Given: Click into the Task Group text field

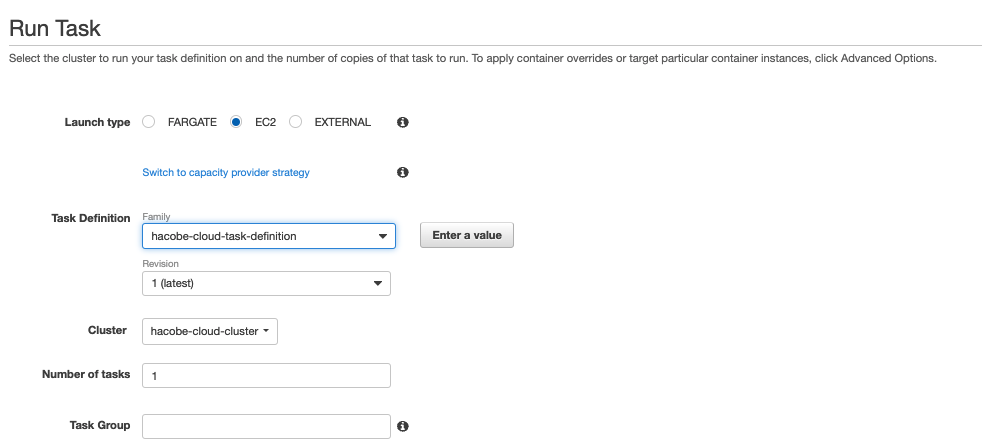Looking at the screenshot, I should point(266,426).
